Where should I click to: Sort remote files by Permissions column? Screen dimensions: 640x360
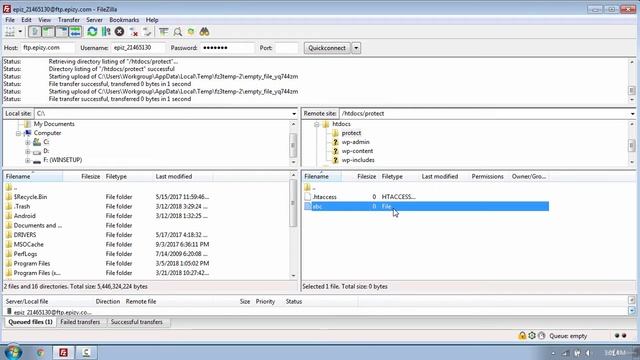pyautogui.click(x=487, y=177)
